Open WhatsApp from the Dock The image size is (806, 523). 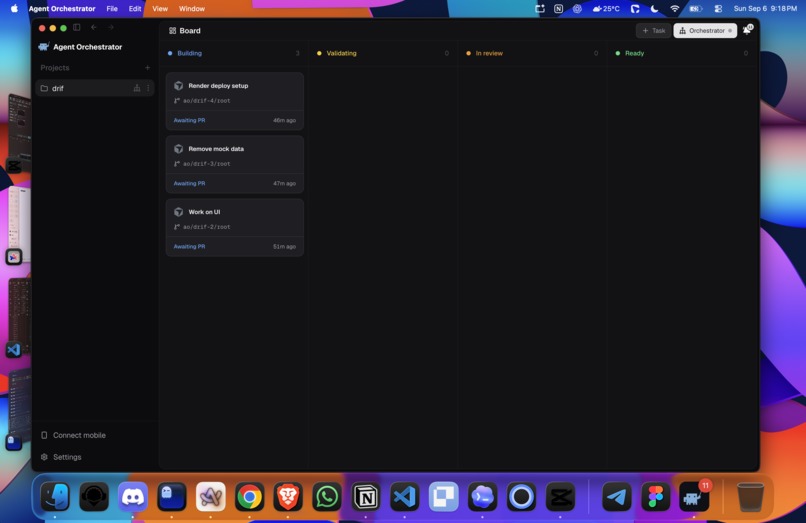(x=327, y=497)
